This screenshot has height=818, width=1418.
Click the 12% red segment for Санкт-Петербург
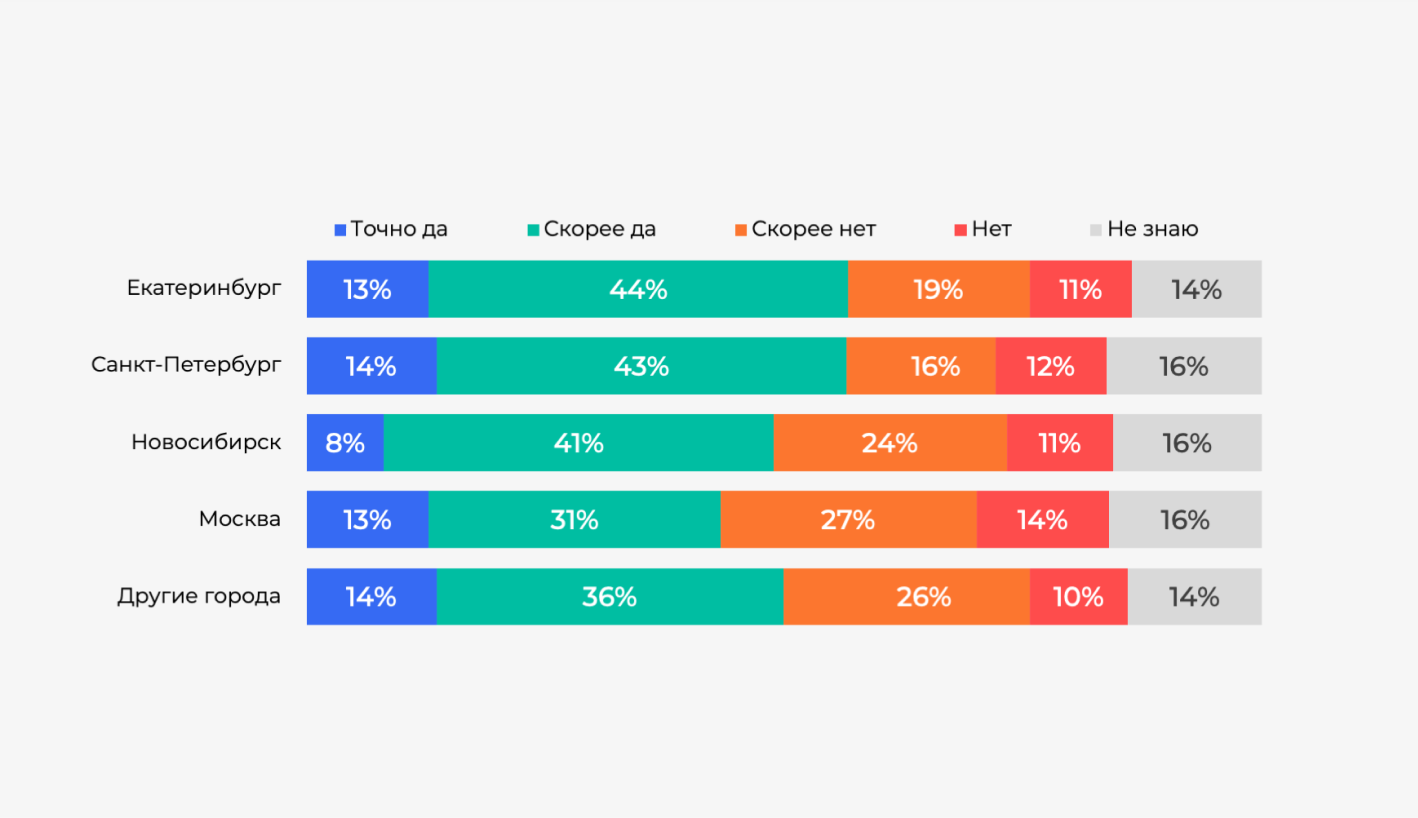tap(1051, 366)
